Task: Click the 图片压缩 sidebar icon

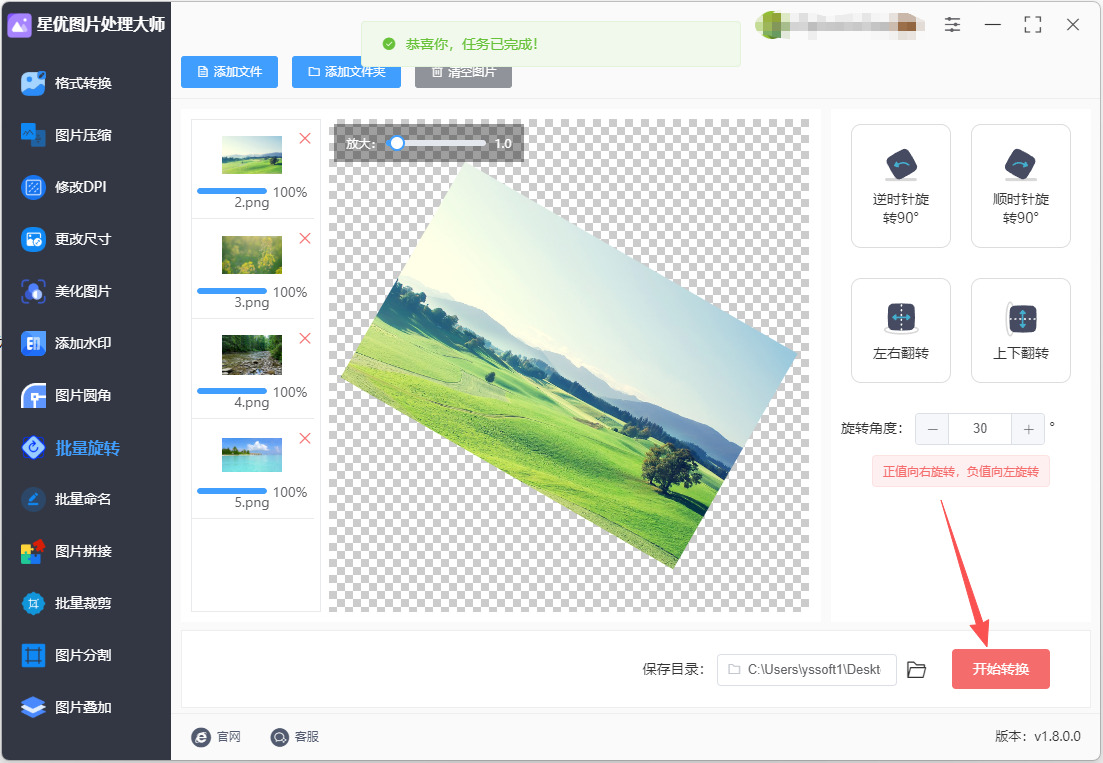Action: (x=33, y=135)
